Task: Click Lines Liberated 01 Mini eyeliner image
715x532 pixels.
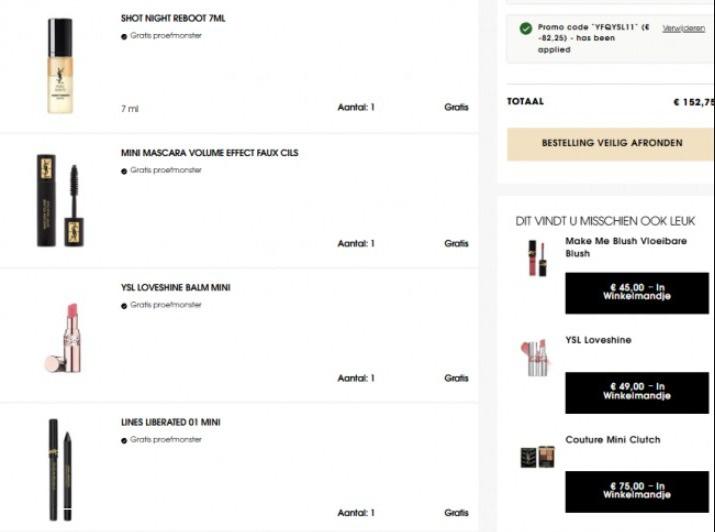Action: [x=60, y=468]
